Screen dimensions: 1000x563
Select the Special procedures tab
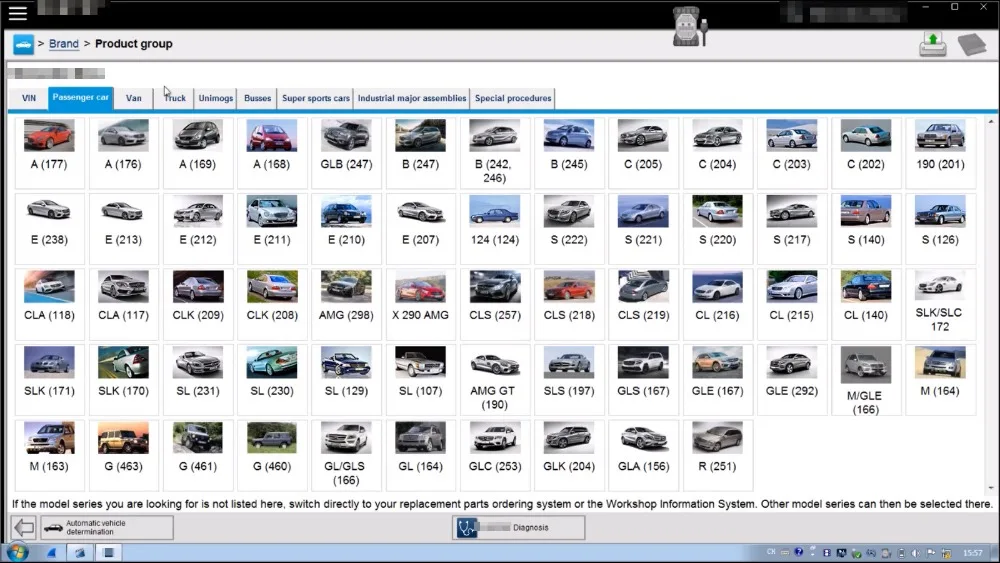(x=512, y=98)
